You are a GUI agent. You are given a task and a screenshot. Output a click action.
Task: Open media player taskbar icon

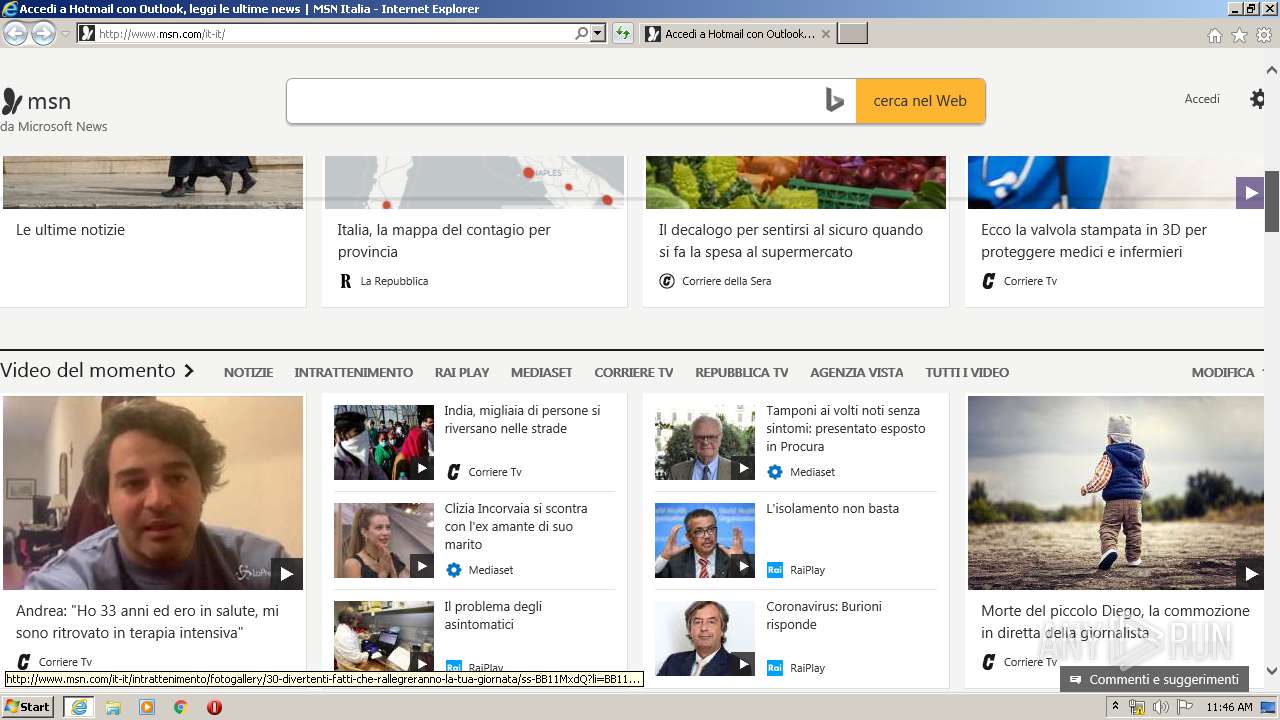[x=147, y=707]
